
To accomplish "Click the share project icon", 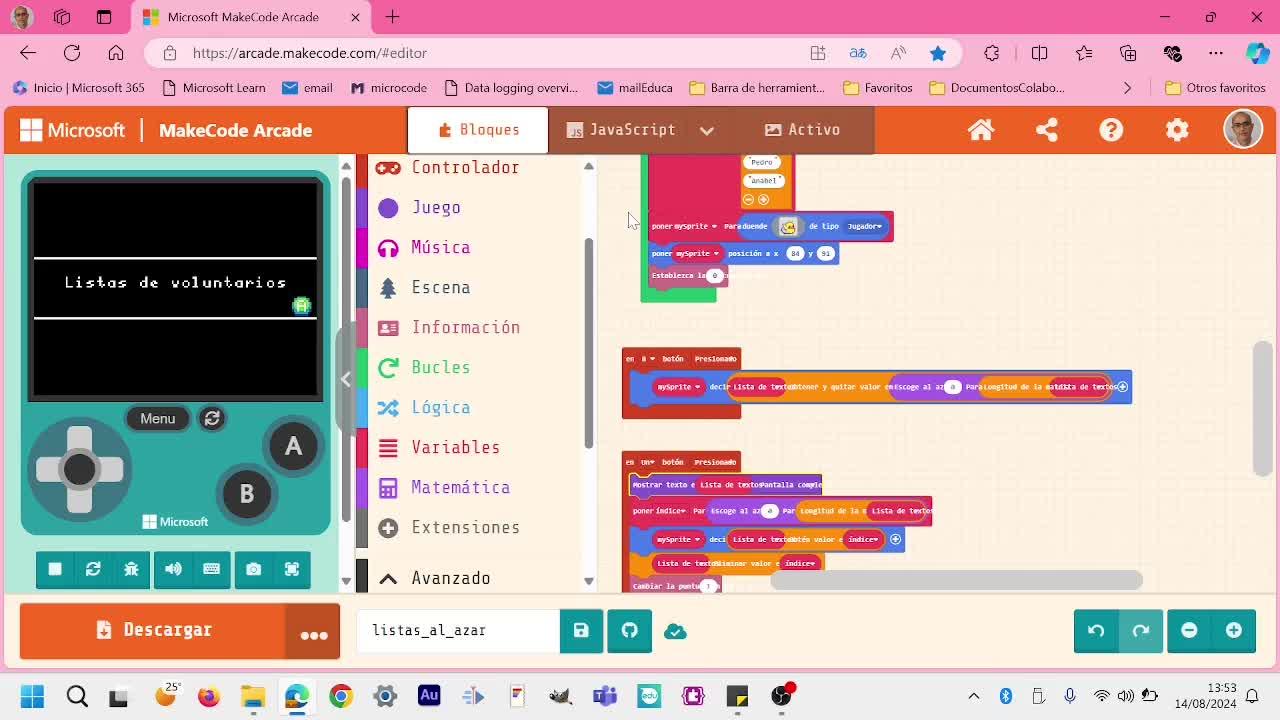I will [1046, 130].
